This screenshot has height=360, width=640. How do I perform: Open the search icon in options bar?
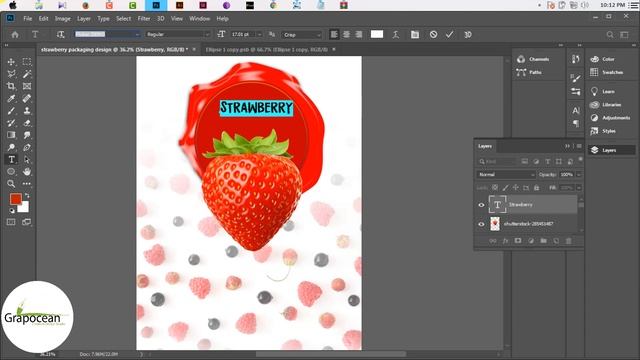click(610, 35)
